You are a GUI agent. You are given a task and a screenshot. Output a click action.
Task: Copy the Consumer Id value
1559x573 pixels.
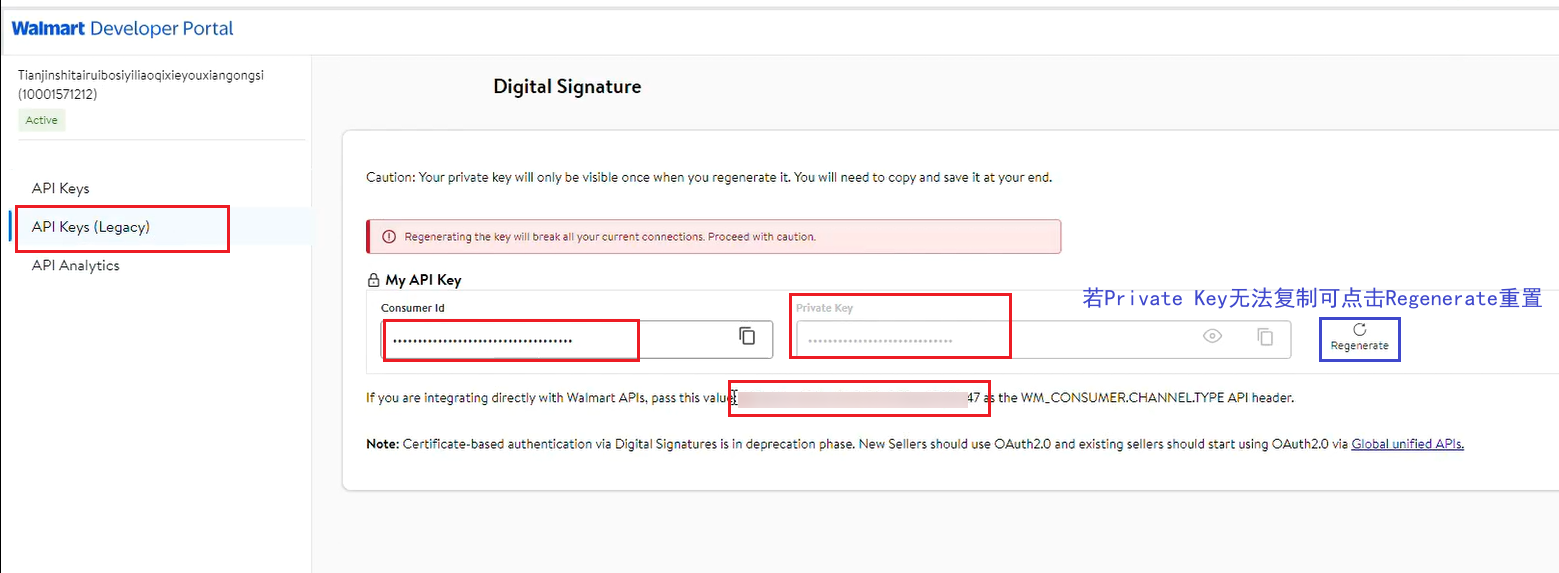747,337
